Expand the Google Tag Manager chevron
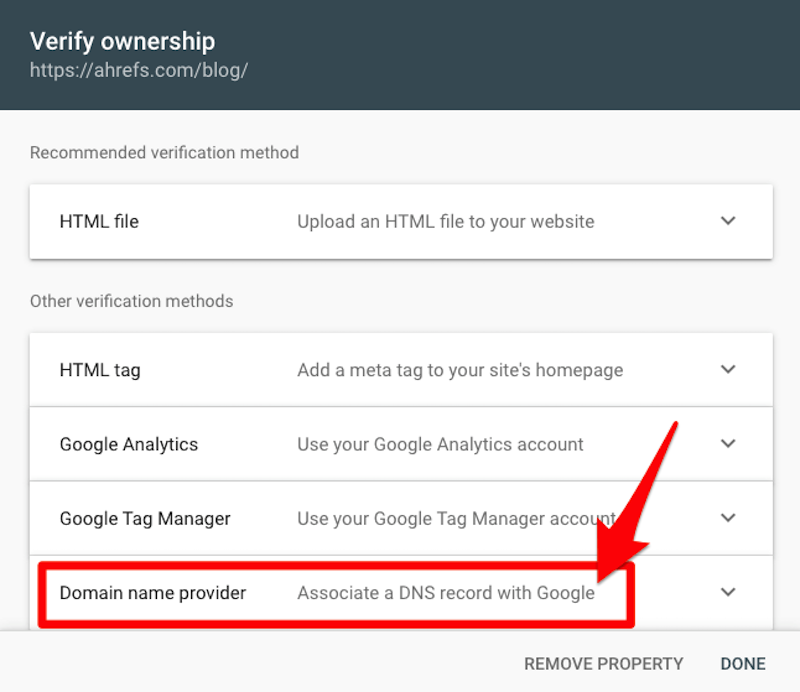The image size is (800, 692). tap(728, 518)
